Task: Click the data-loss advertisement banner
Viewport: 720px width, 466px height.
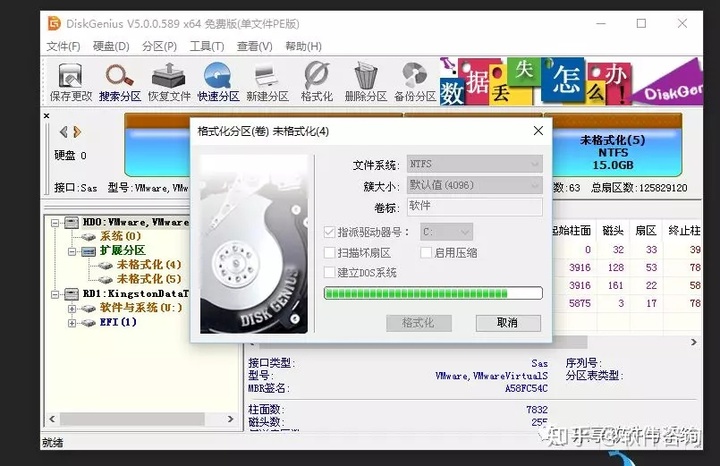Action: pyautogui.click(x=571, y=82)
